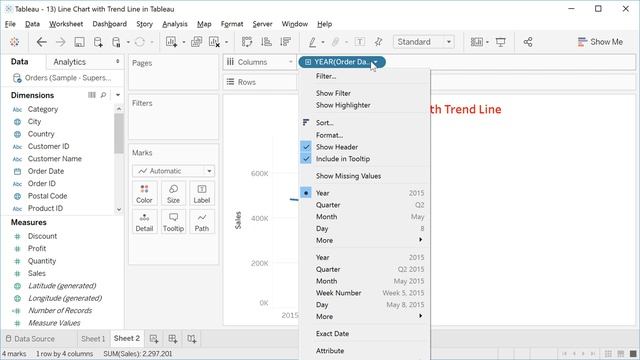The width and height of the screenshot is (640, 360).
Task: Switch to the Analytics pane tab
Action: (69, 62)
